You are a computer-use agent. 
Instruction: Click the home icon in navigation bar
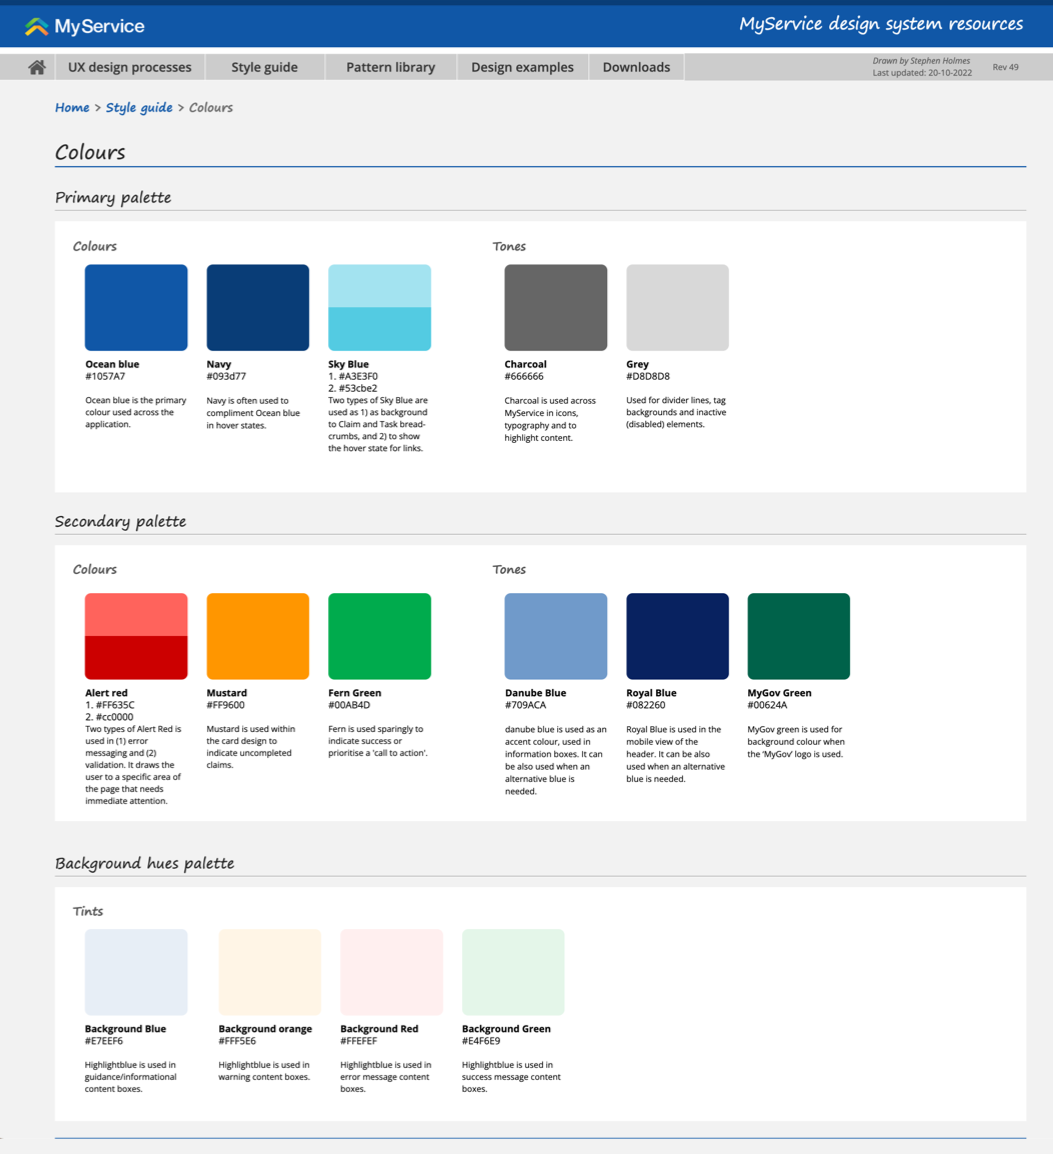[37, 67]
